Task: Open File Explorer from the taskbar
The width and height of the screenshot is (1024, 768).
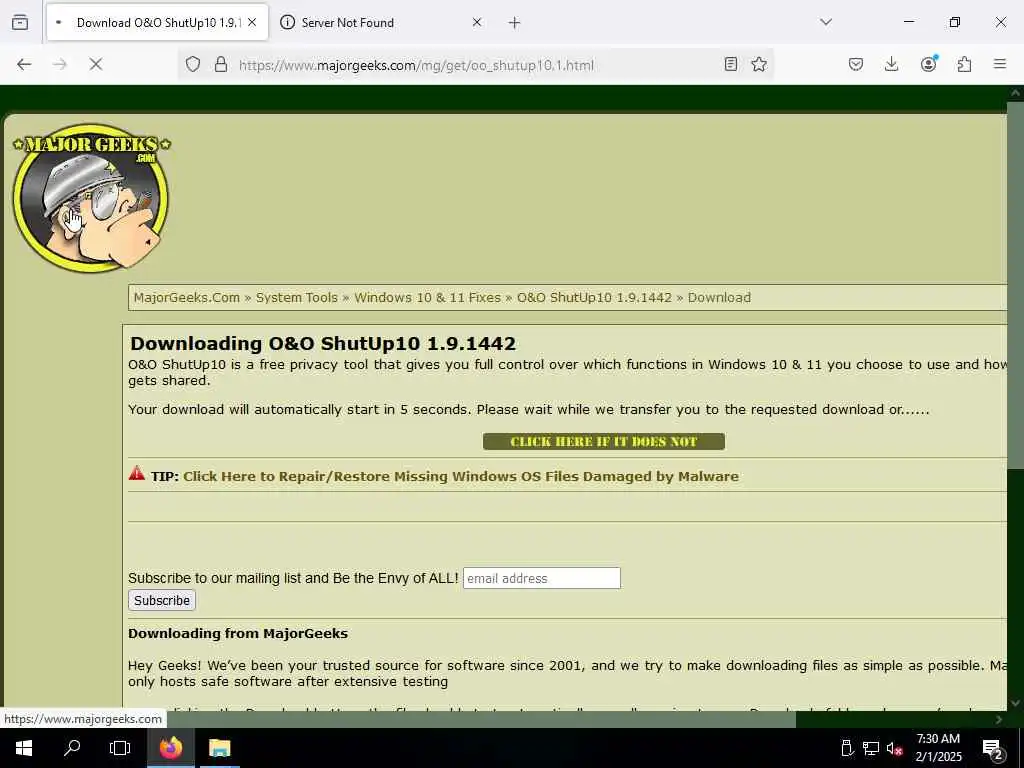Action: 219,748
